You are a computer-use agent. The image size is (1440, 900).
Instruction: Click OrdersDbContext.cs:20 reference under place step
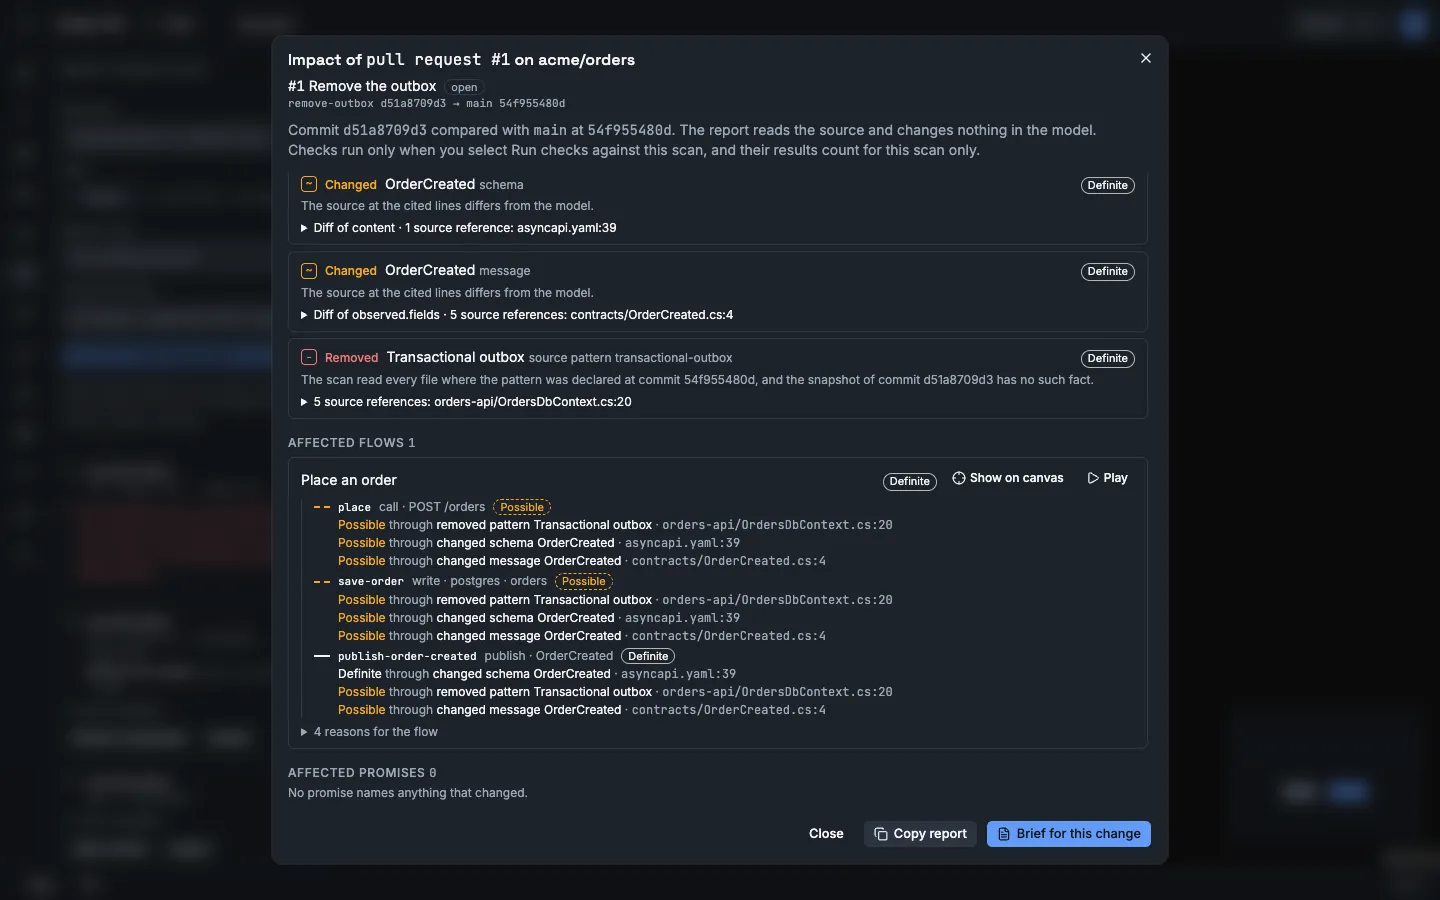click(x=777, y=525)
